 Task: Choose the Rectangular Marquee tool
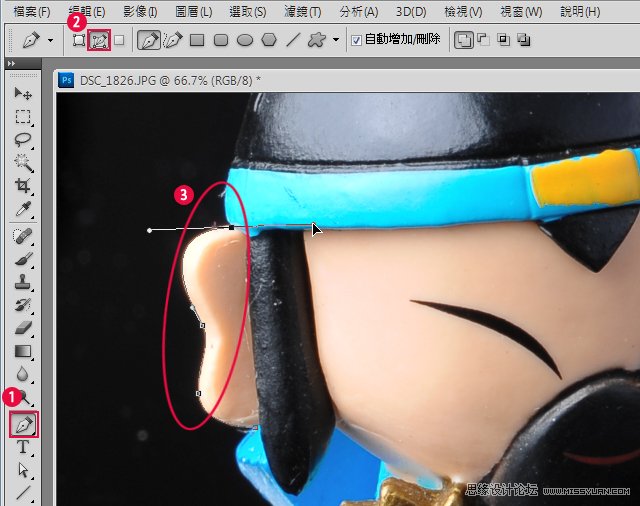23,116
